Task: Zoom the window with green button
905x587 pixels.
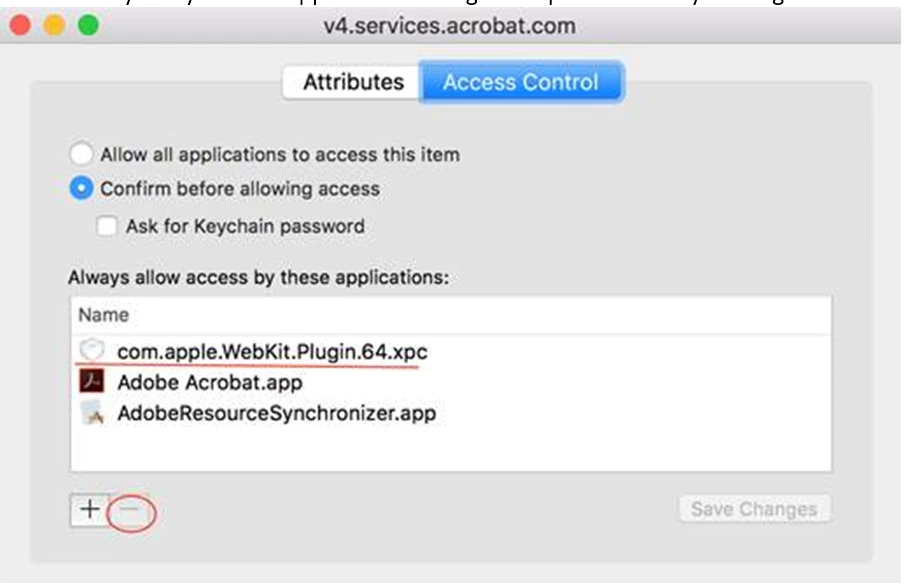Action: coord(88,25)
